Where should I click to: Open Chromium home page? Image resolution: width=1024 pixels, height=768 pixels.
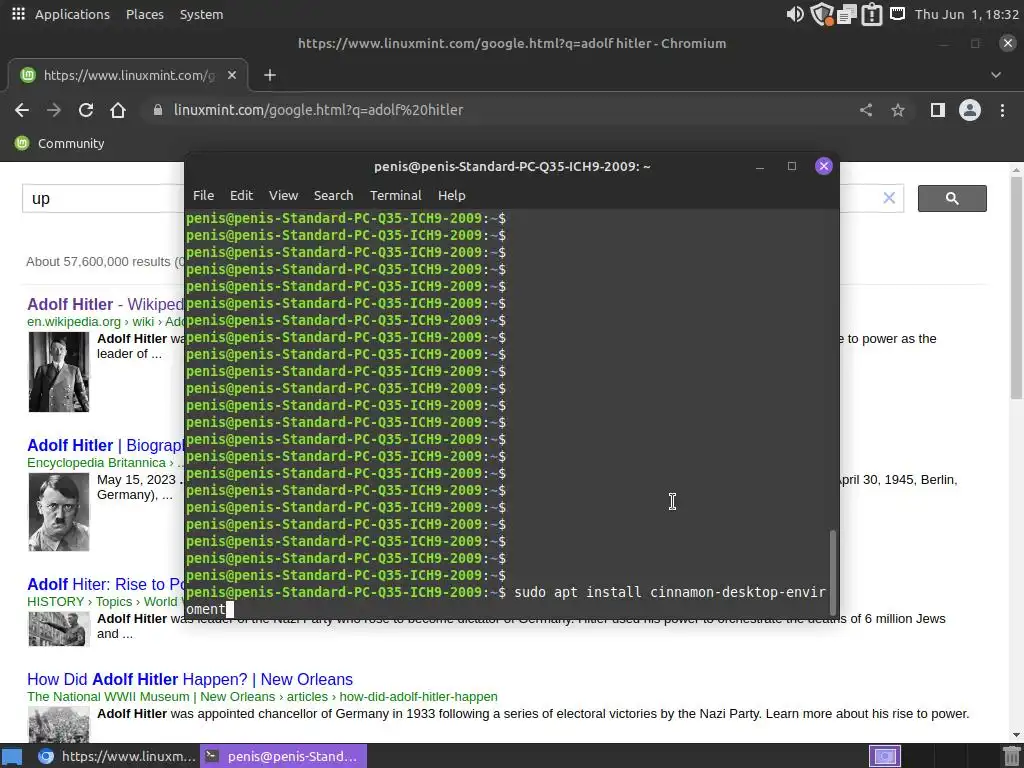(118, 110)
